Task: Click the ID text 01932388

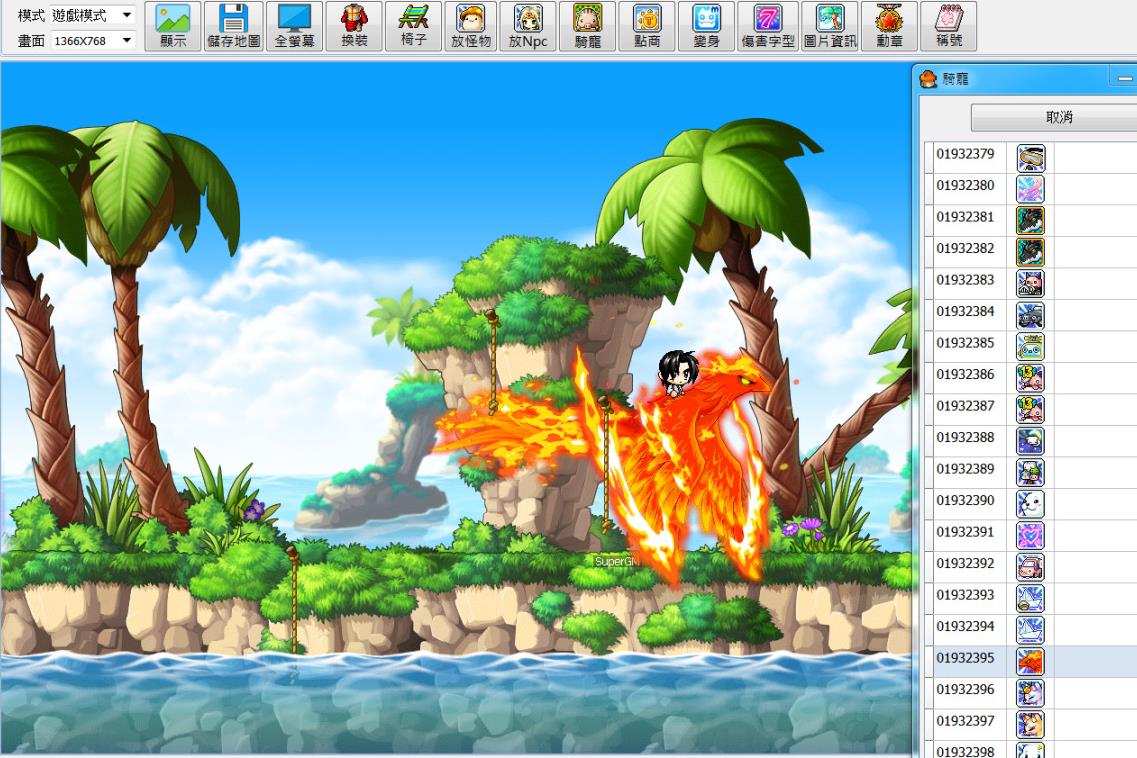Action: click(965, 437)
